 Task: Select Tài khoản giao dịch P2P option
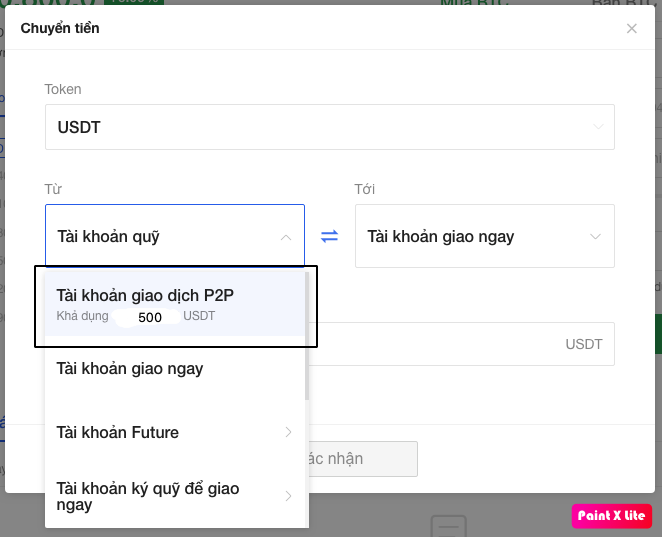click(x=145, y=295)
